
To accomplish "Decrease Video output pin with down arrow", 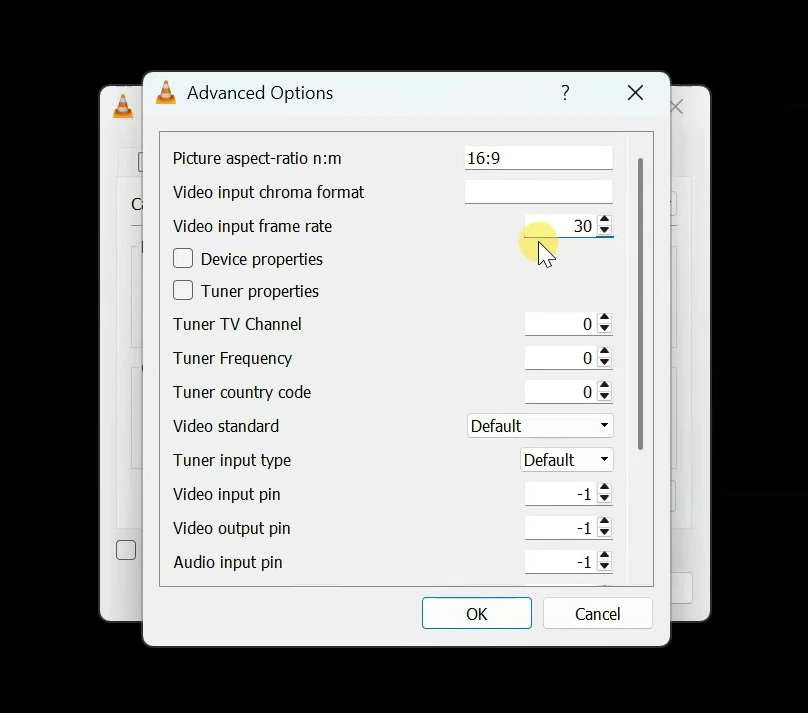I will [x=604, y=533].
